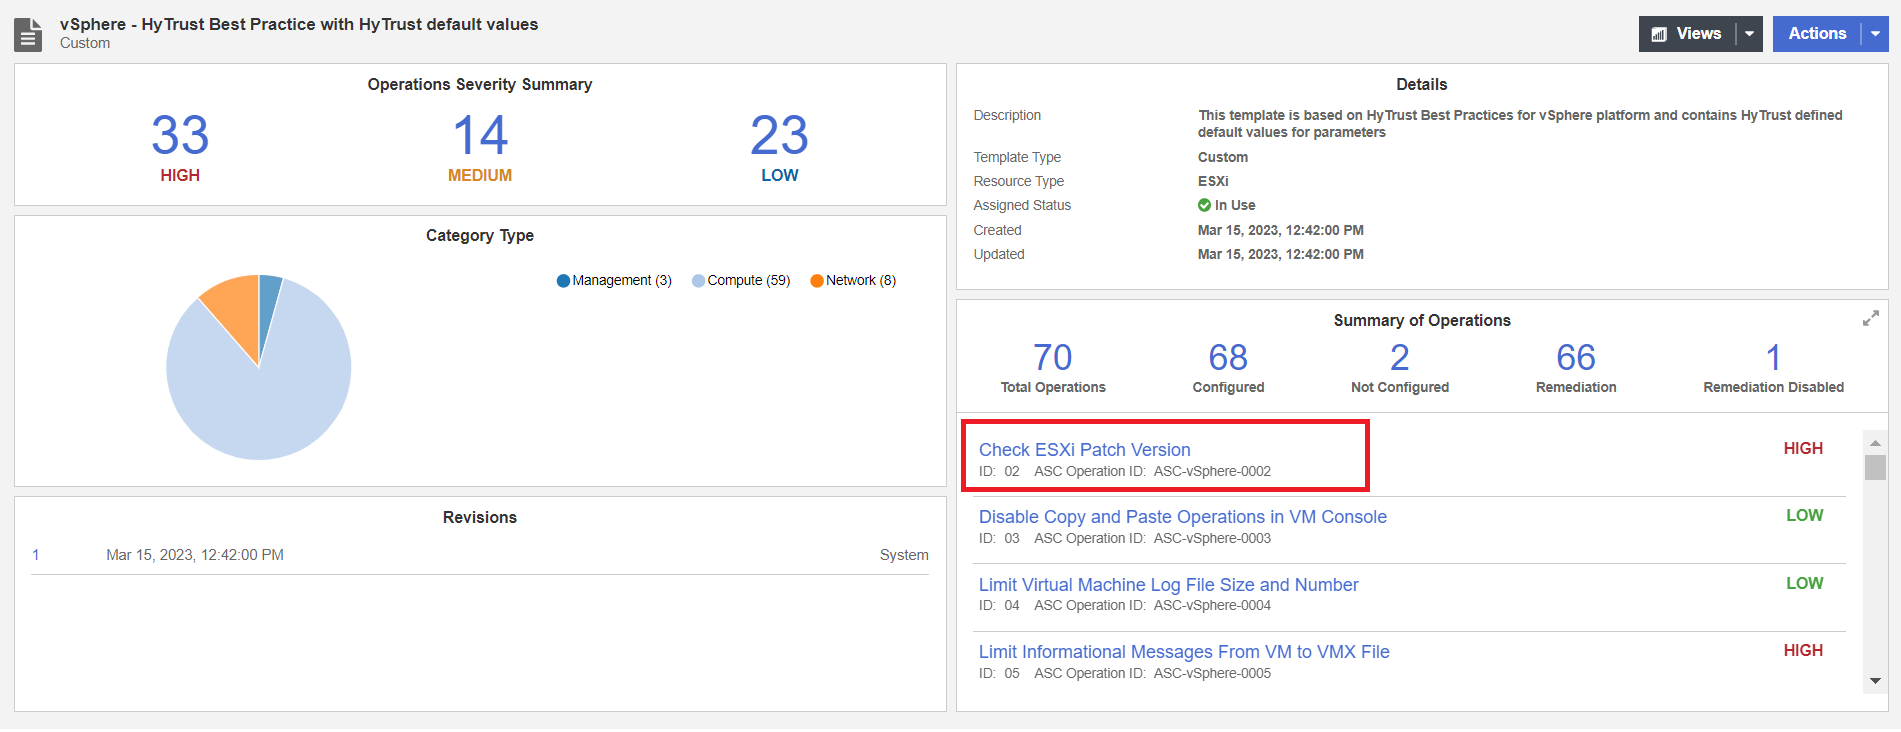Click the template document icon beside title
1901x732 pixels.
pyautogui.click(x=28, y=35)
